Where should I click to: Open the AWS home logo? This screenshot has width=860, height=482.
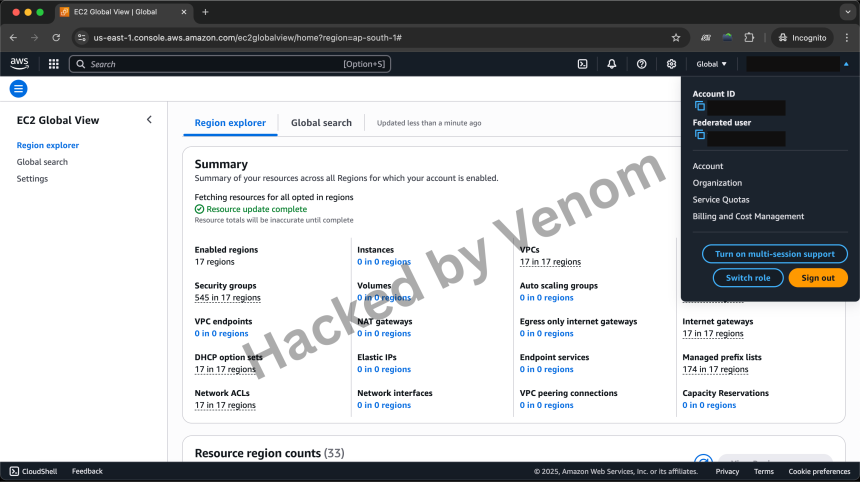coord(19,64)
